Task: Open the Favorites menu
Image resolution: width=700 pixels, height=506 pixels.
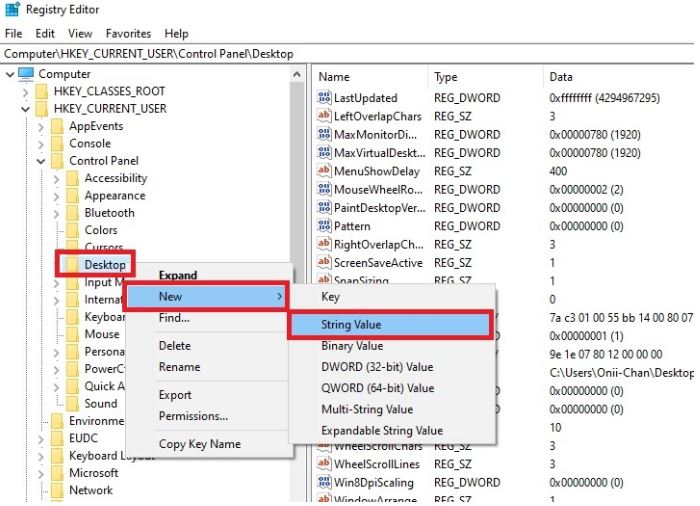Action: (x=128, y=33)
